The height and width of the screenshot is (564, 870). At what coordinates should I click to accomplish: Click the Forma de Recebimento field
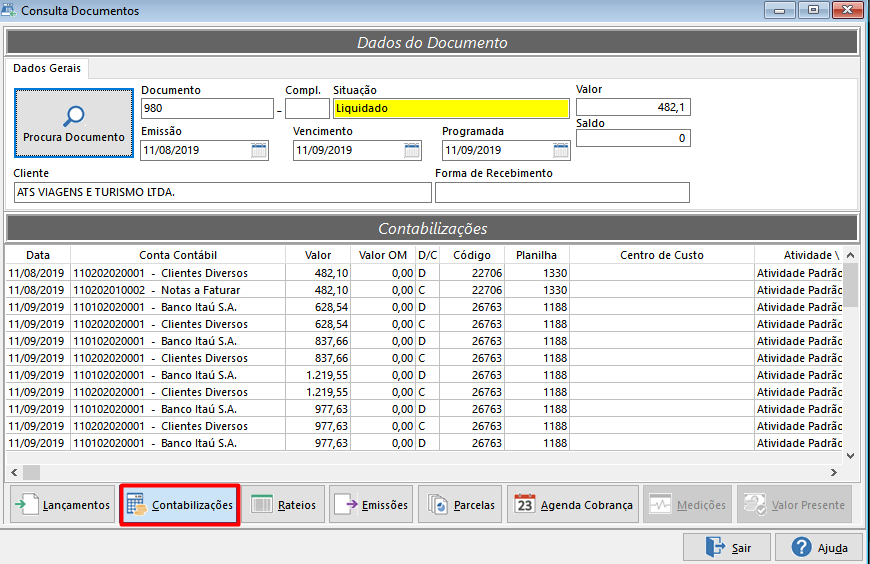point(562,193)
